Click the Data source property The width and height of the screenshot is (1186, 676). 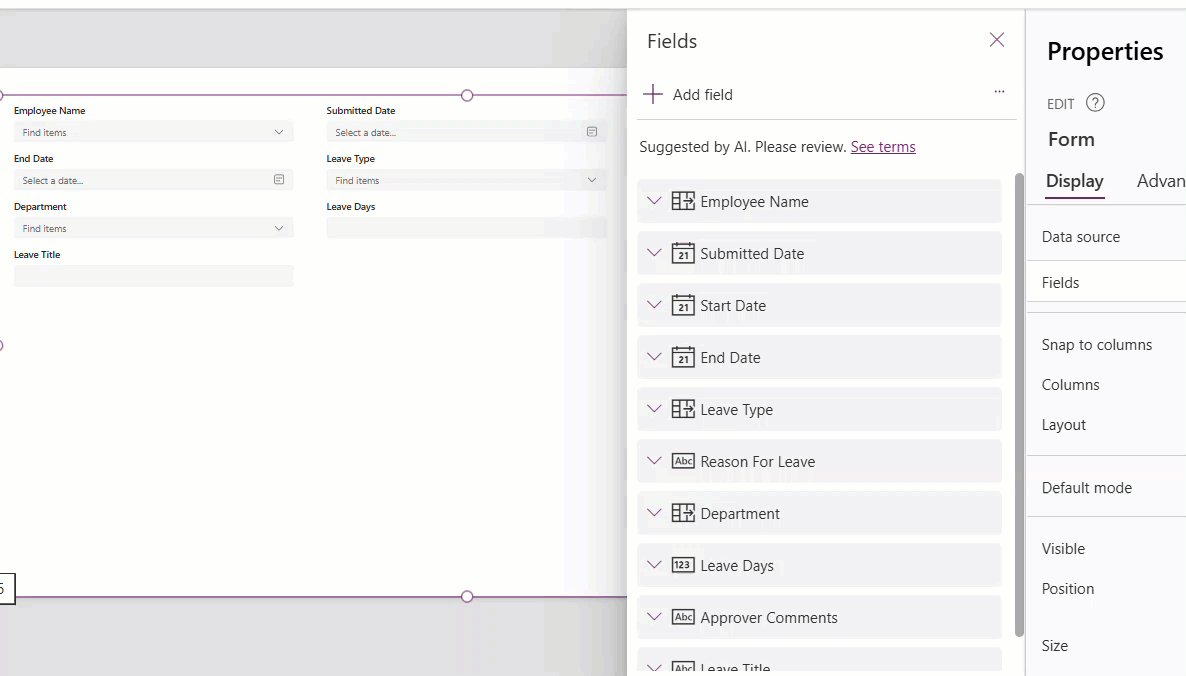coord(1081,237)
